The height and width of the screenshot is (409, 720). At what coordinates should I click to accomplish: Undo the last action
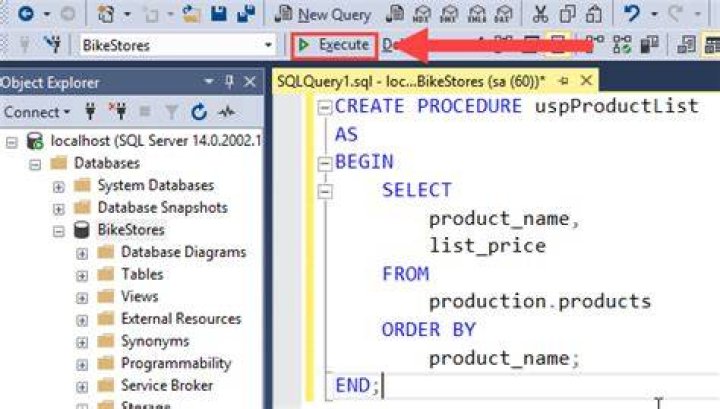click(x=632, y=14)
